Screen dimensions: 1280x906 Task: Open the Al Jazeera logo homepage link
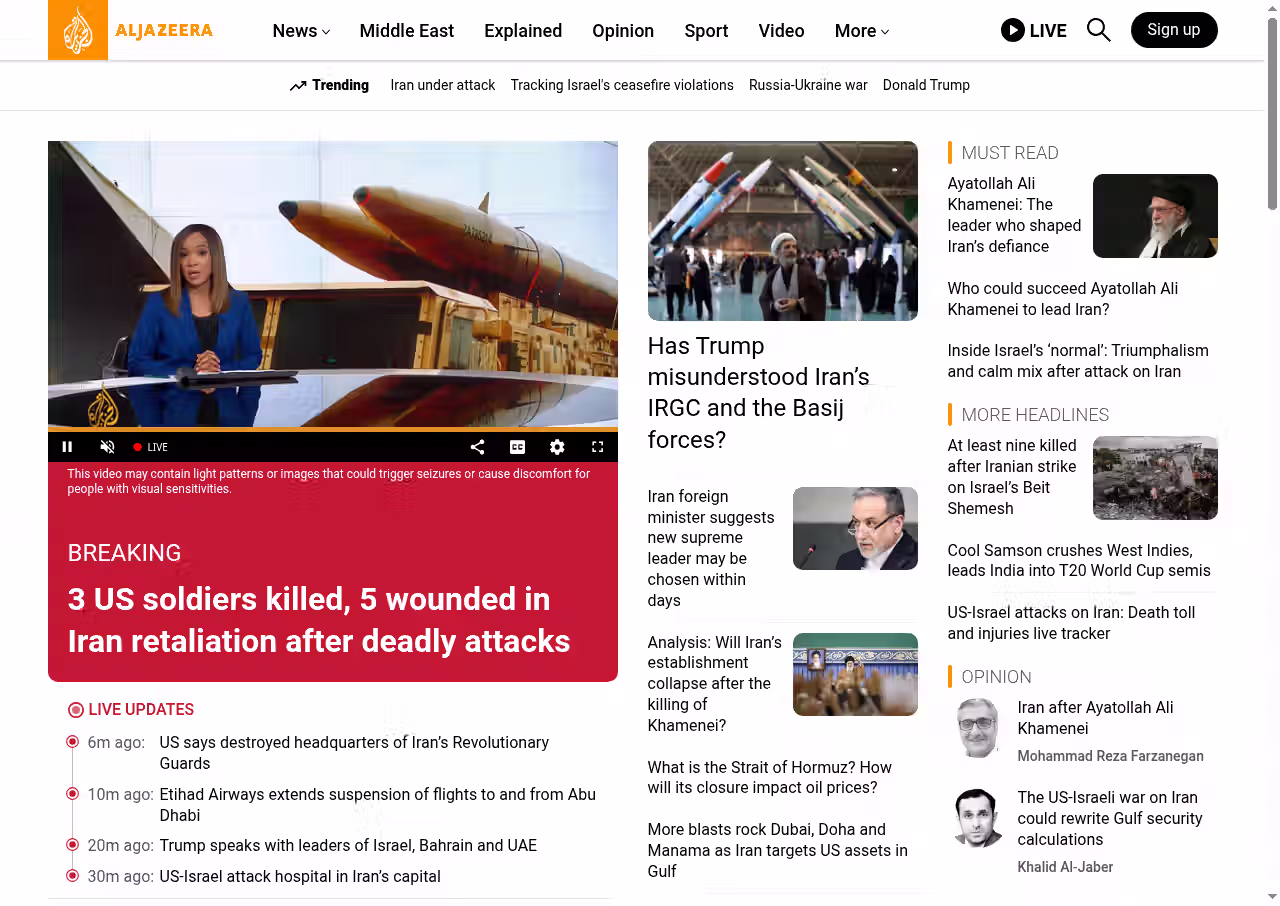click(x=131, y=30)
